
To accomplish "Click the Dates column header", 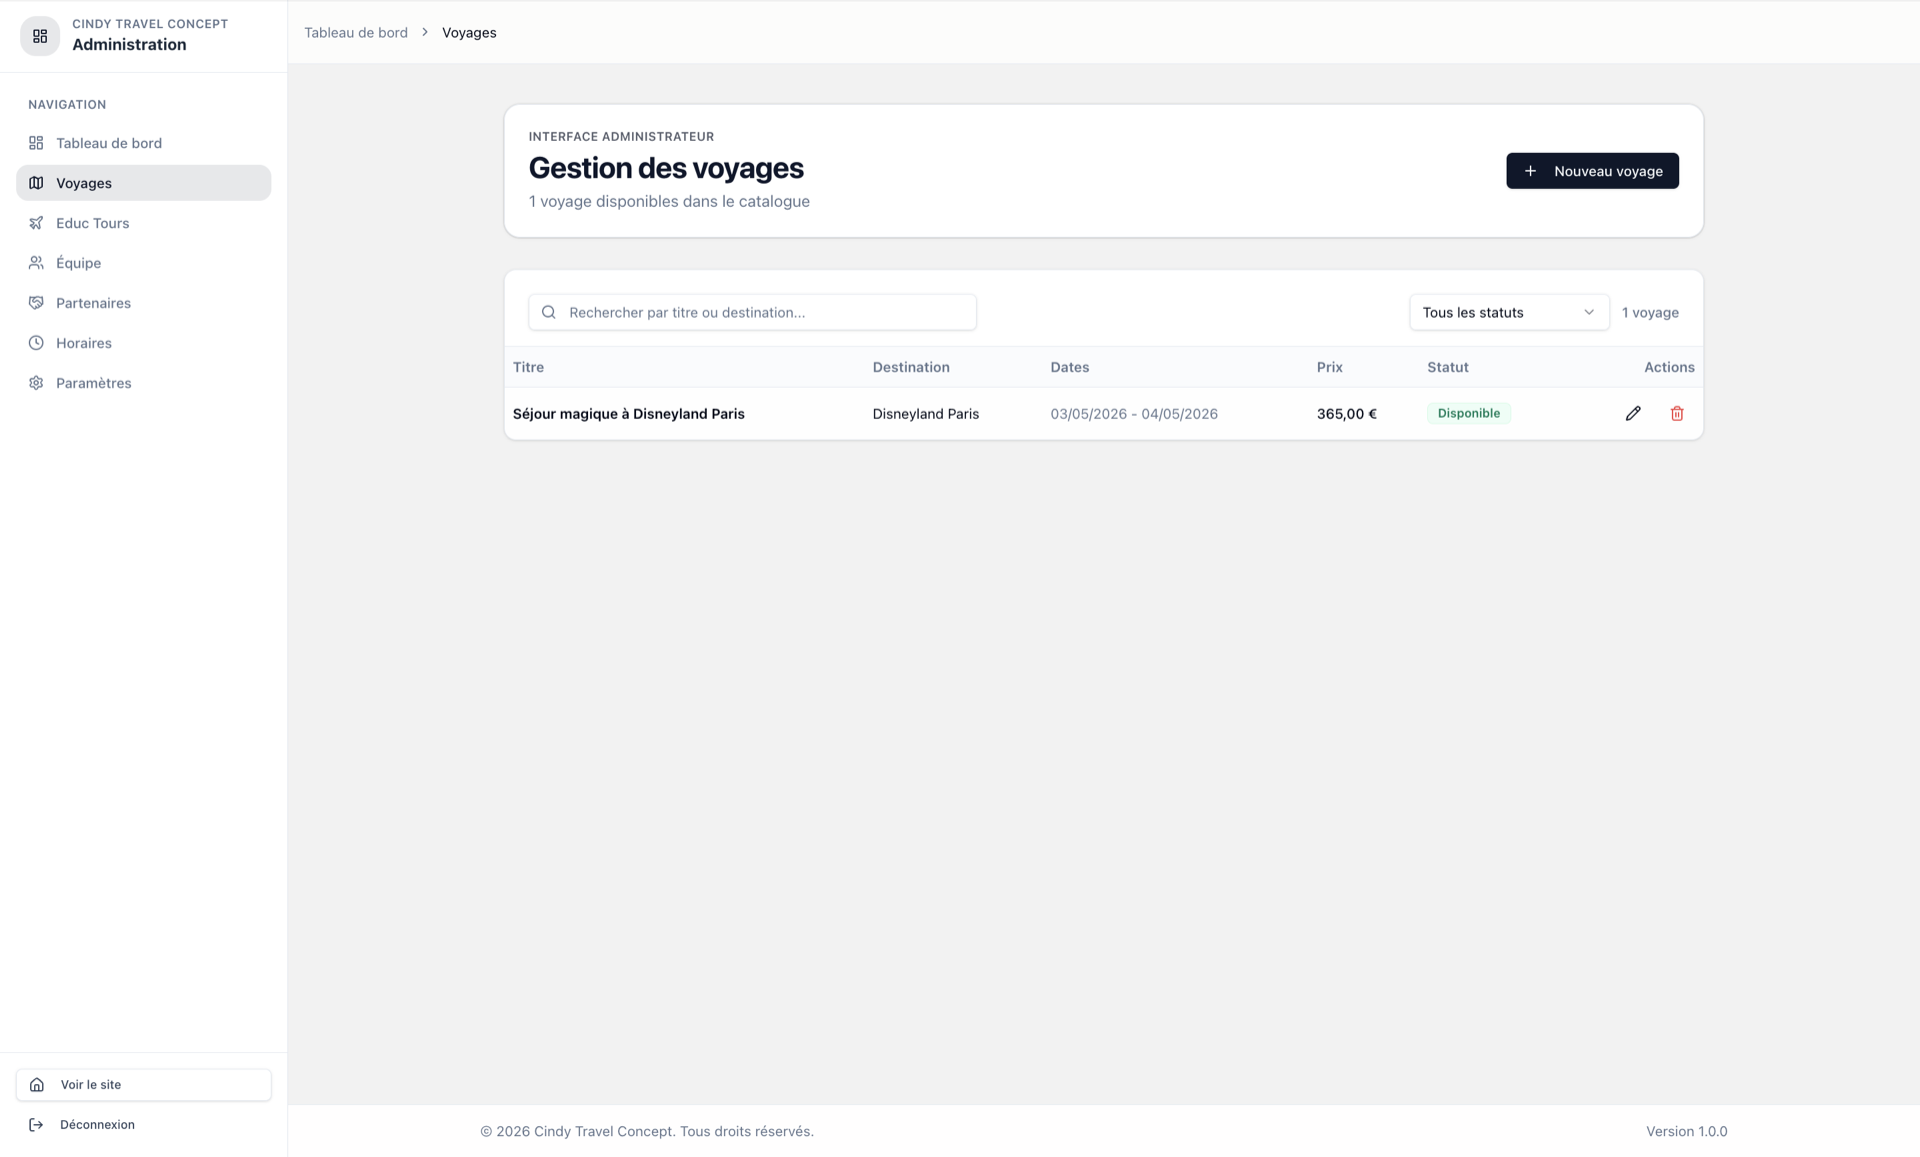I will click(x=1069, y=367).
